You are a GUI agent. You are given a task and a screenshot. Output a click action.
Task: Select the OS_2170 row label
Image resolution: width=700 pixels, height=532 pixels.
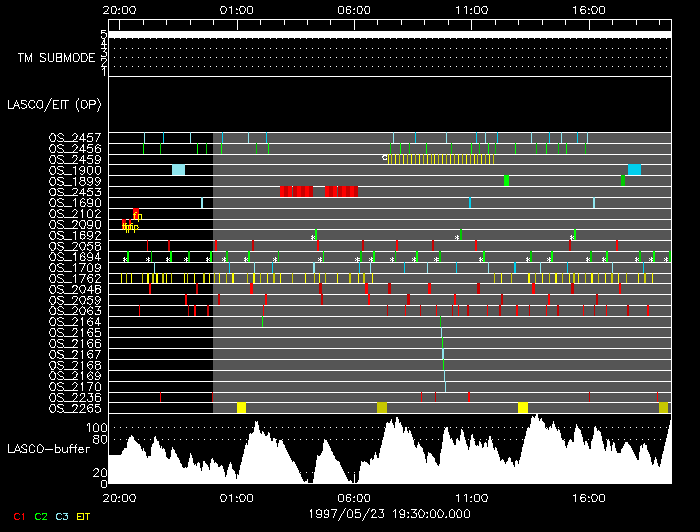[75, 387]
